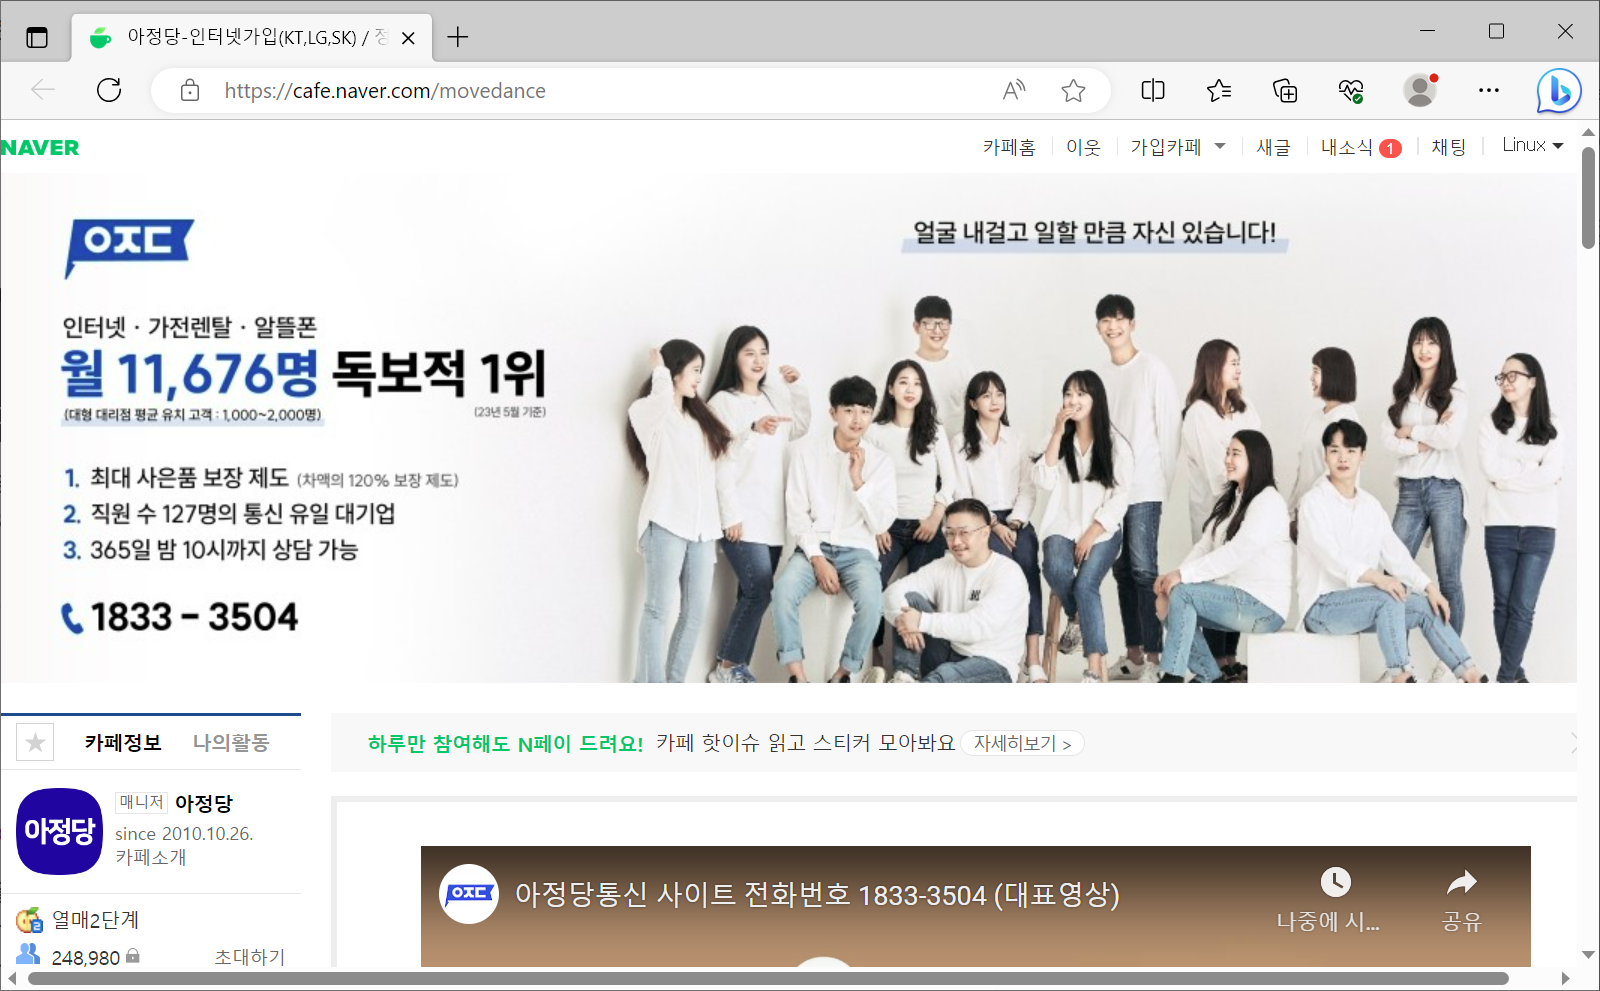Open the manager 아정당 profile link
Image resolution: width=1600 pixels, height=991 pixels.
[203, 803]
